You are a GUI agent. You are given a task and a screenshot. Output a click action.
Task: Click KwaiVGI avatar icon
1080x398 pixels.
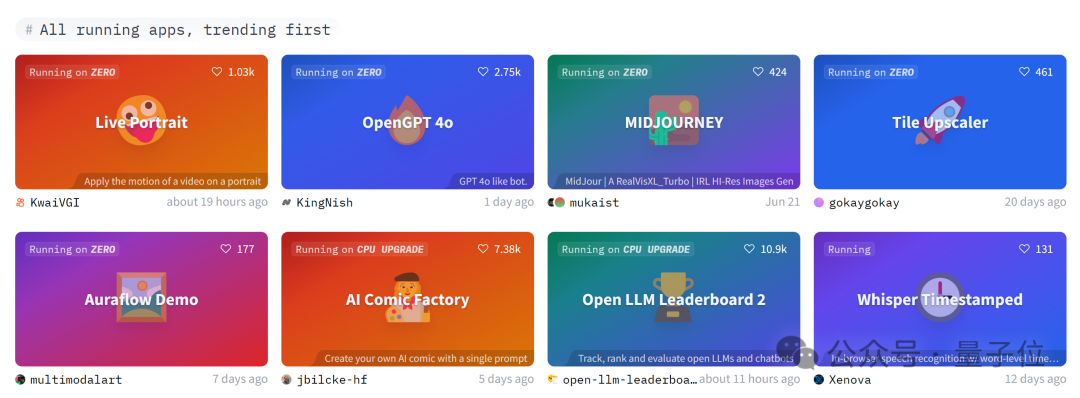pos(20,202)
